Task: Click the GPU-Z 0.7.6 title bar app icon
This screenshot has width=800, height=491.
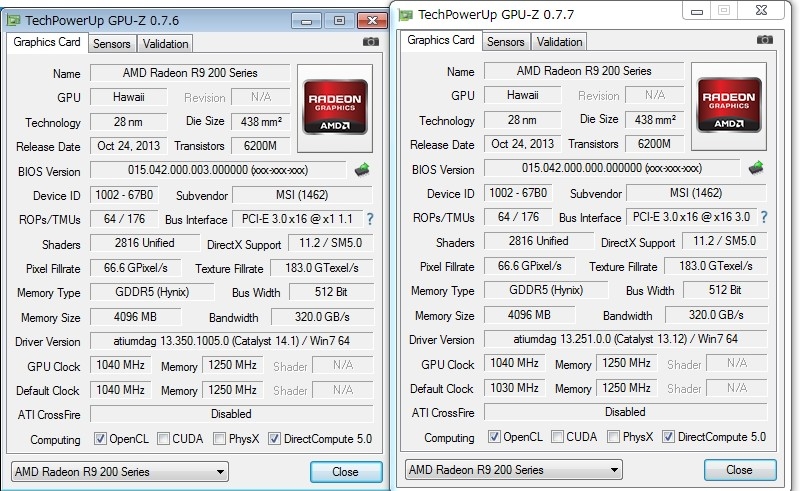Action: click(x=13, y=20)
